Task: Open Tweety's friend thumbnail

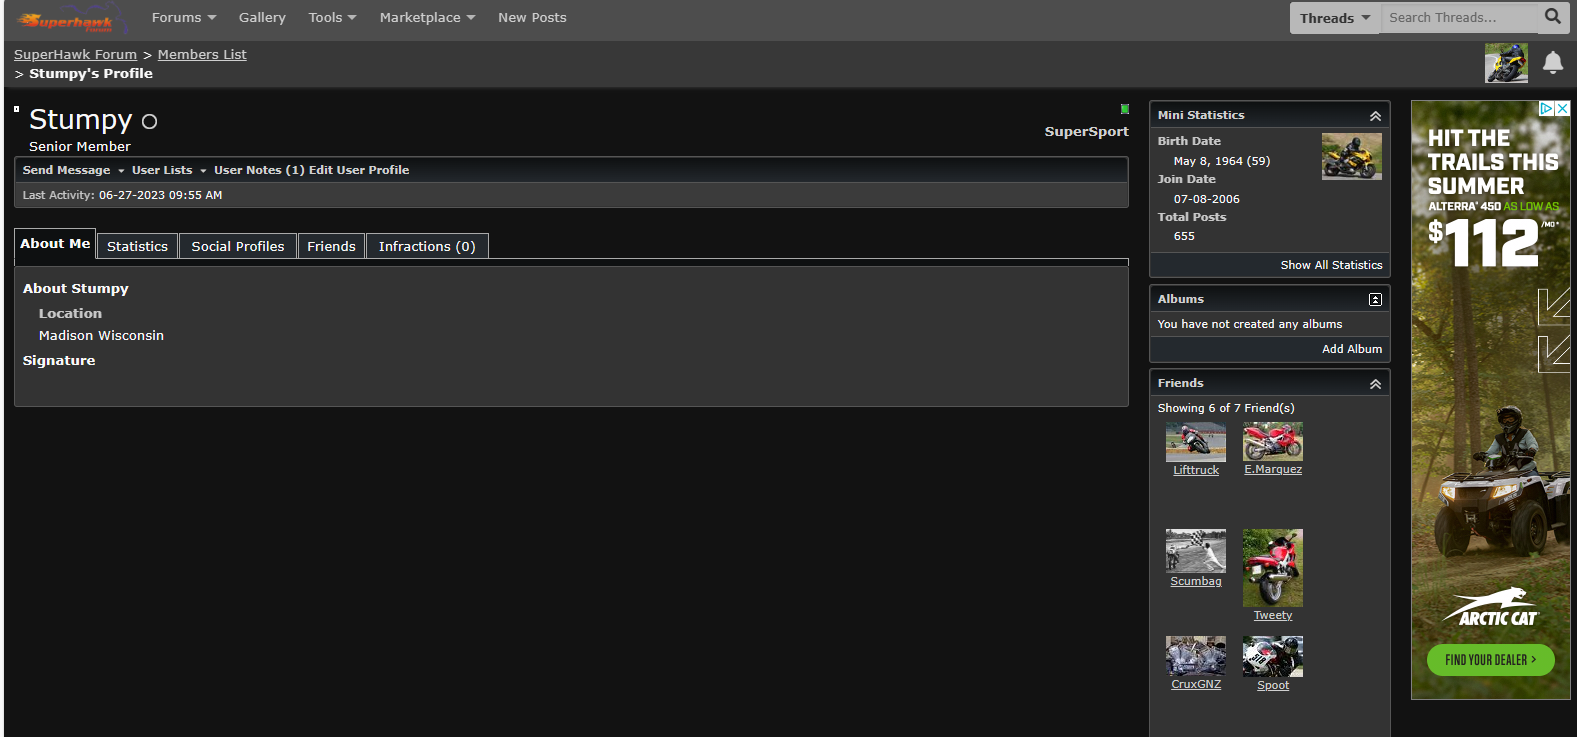Action: (1272, 567)
